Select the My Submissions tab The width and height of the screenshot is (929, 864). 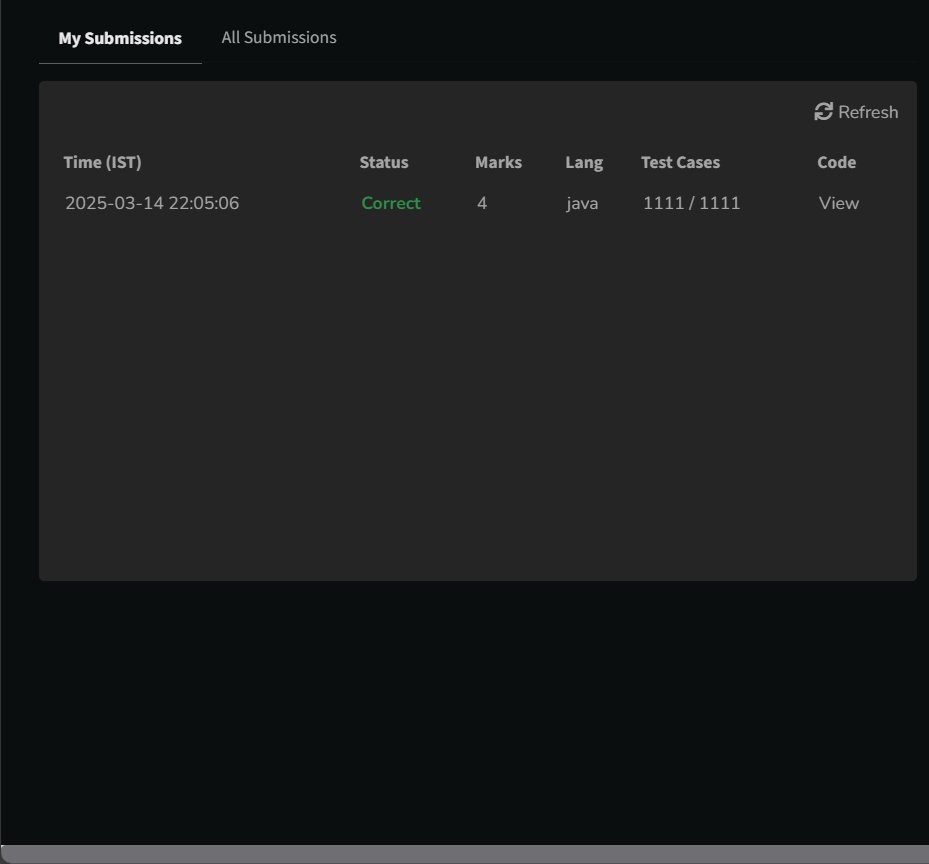[x=120, y=38]
